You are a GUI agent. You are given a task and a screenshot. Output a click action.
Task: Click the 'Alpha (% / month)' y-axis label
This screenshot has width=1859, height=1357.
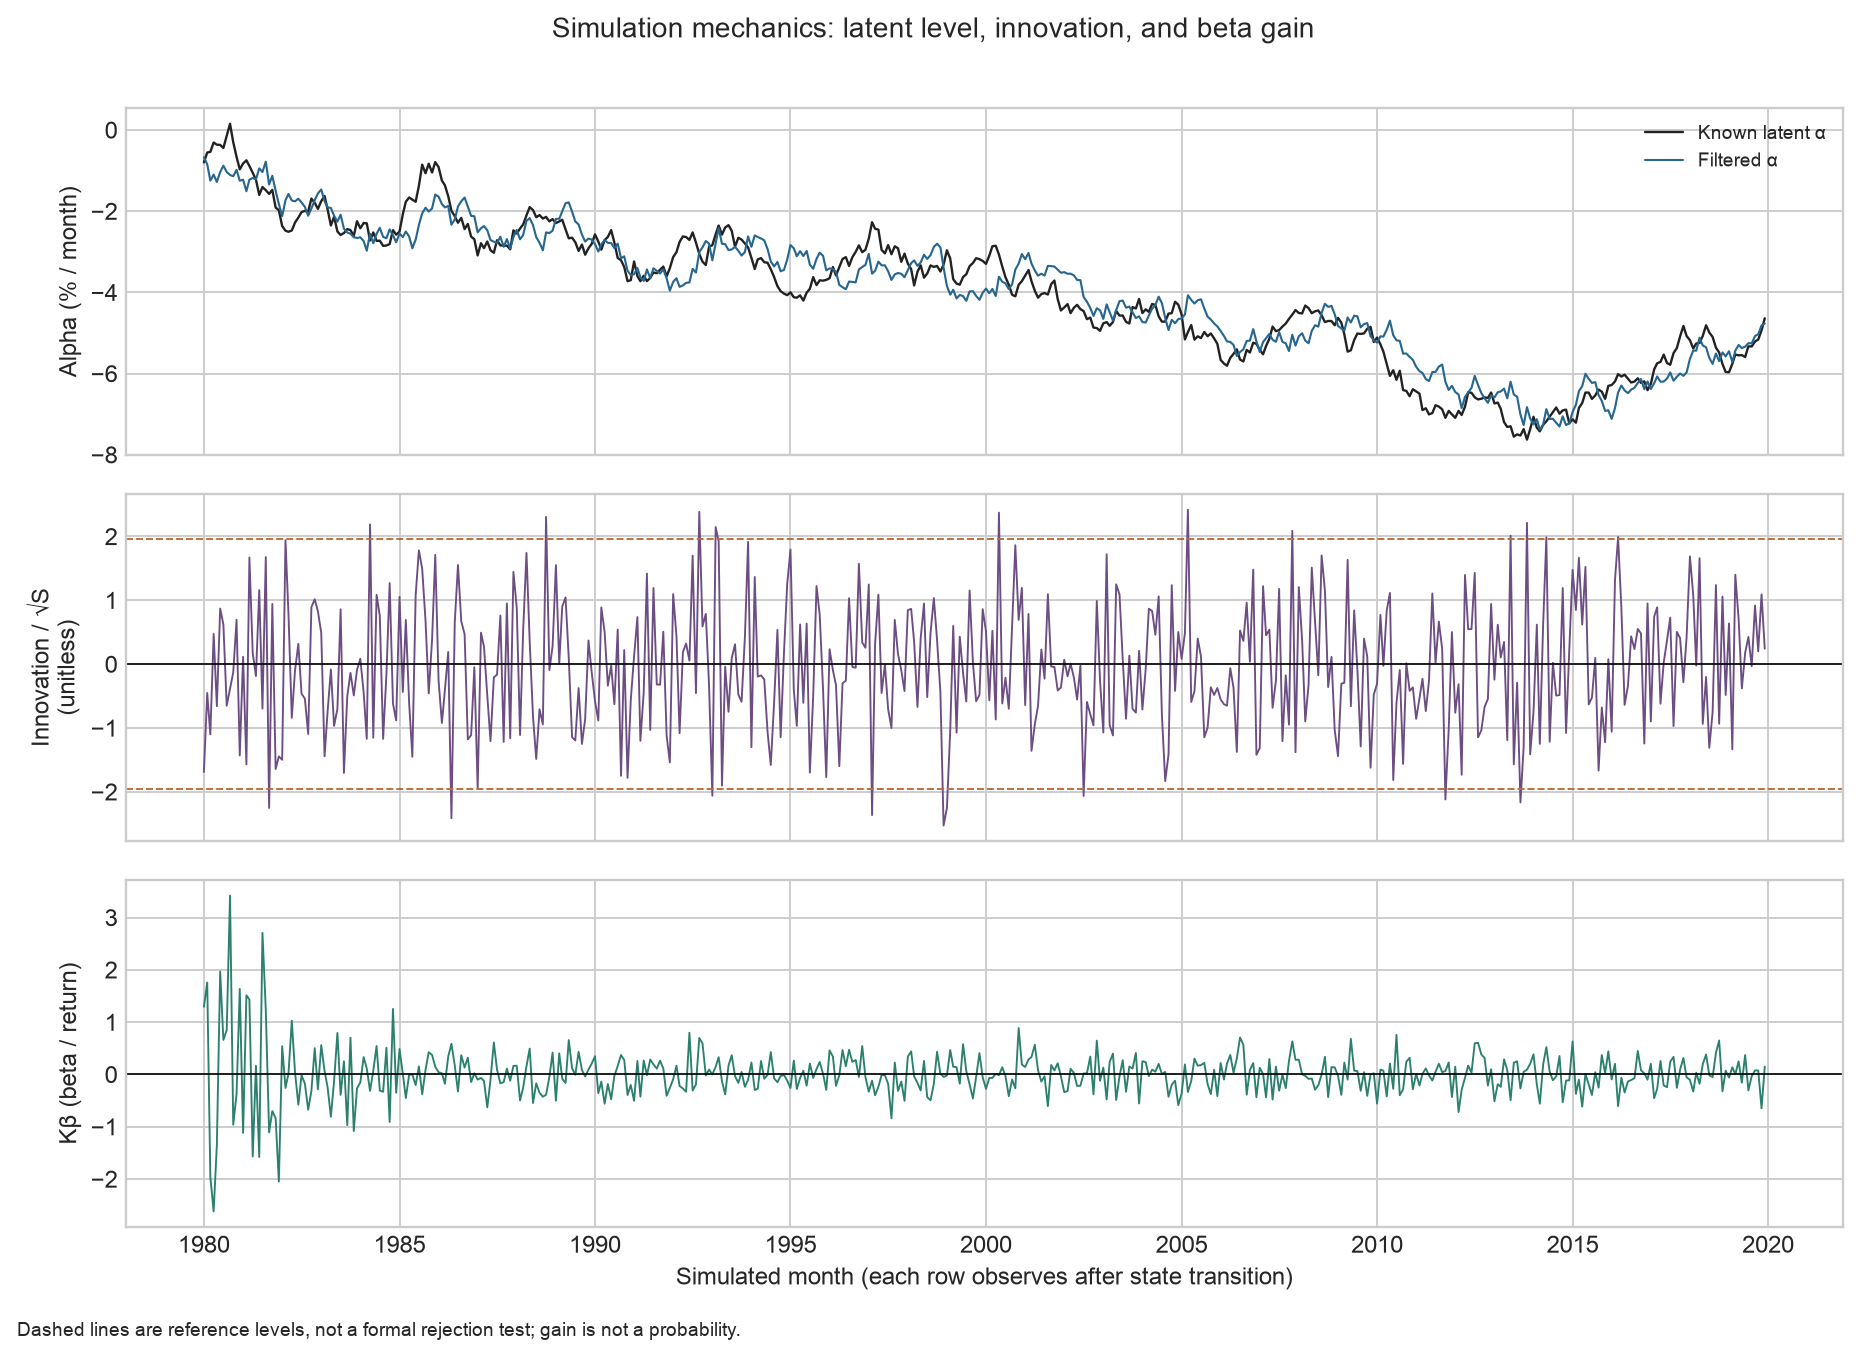pyautogui.click(x=69, y=282)
